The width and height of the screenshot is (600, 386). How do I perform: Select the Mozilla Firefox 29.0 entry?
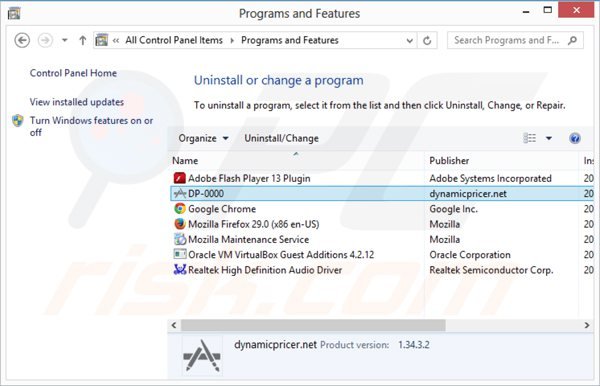(x=381, y=224)
